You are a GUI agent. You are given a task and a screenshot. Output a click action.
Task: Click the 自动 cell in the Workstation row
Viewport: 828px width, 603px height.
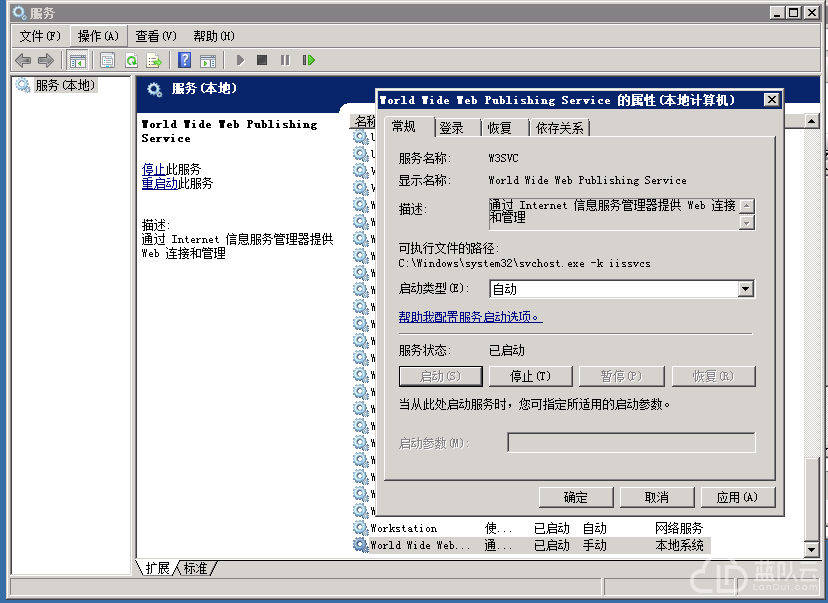click(x=595, y=527)
